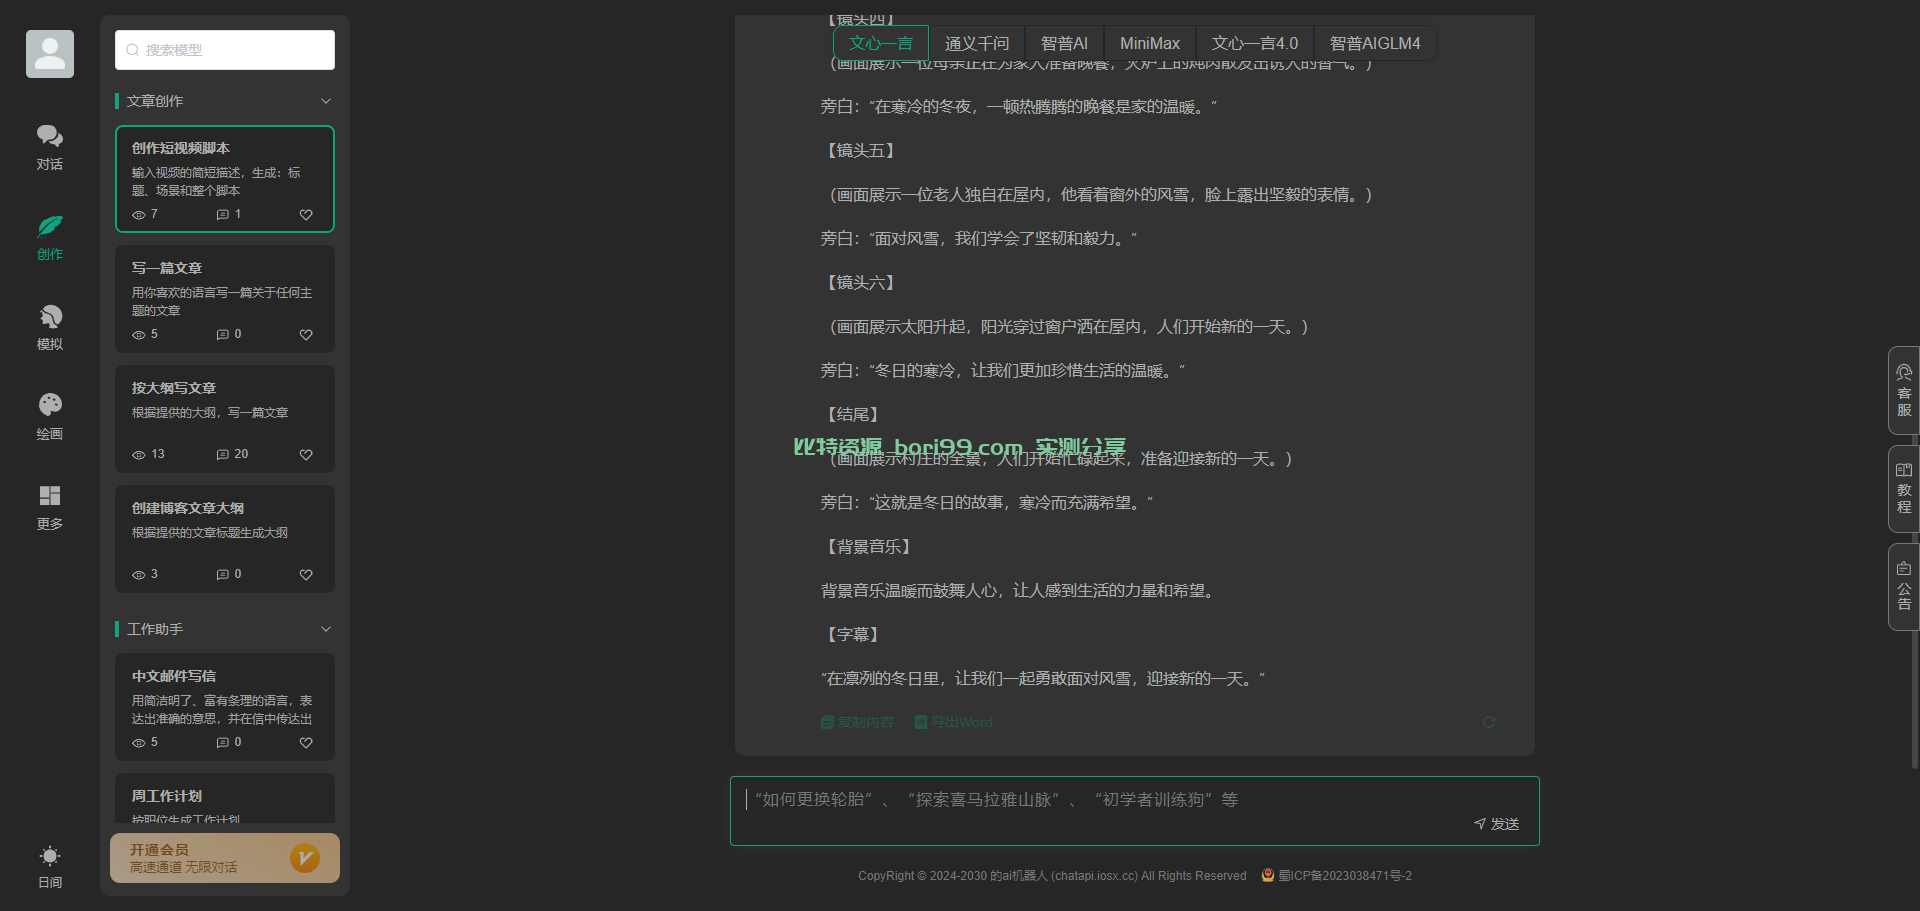
Task: Click comment icon on 创作短视频脚本
Action: point(223,215)
